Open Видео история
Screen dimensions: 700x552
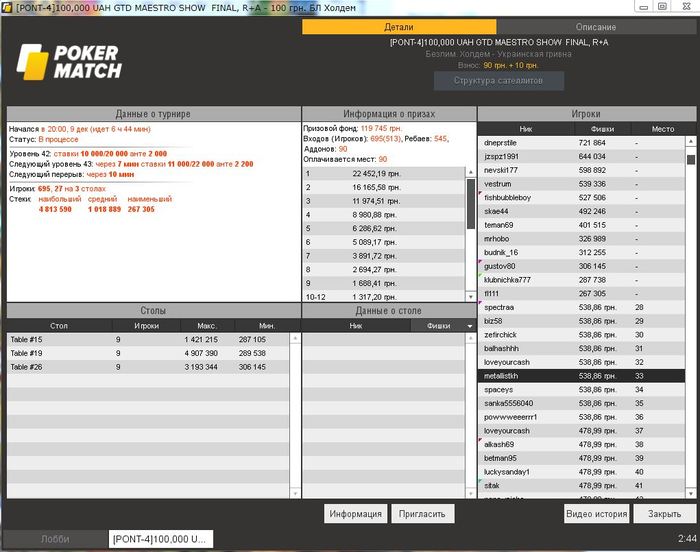pyautogui.click(x=596, y=514)
